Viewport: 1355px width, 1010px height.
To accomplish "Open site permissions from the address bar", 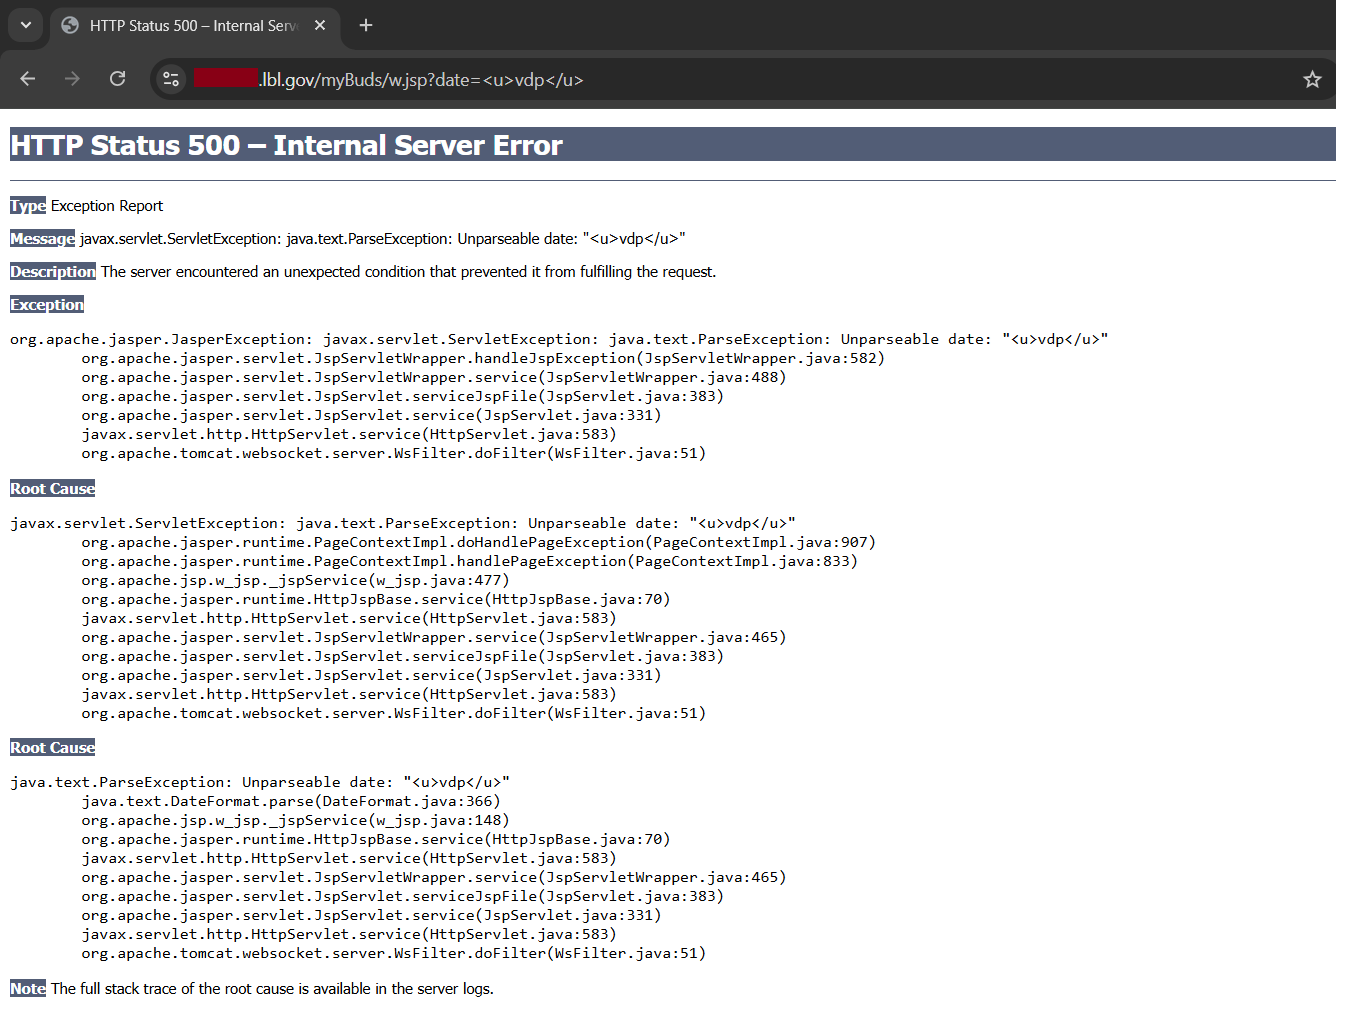I will coord(170,79).
